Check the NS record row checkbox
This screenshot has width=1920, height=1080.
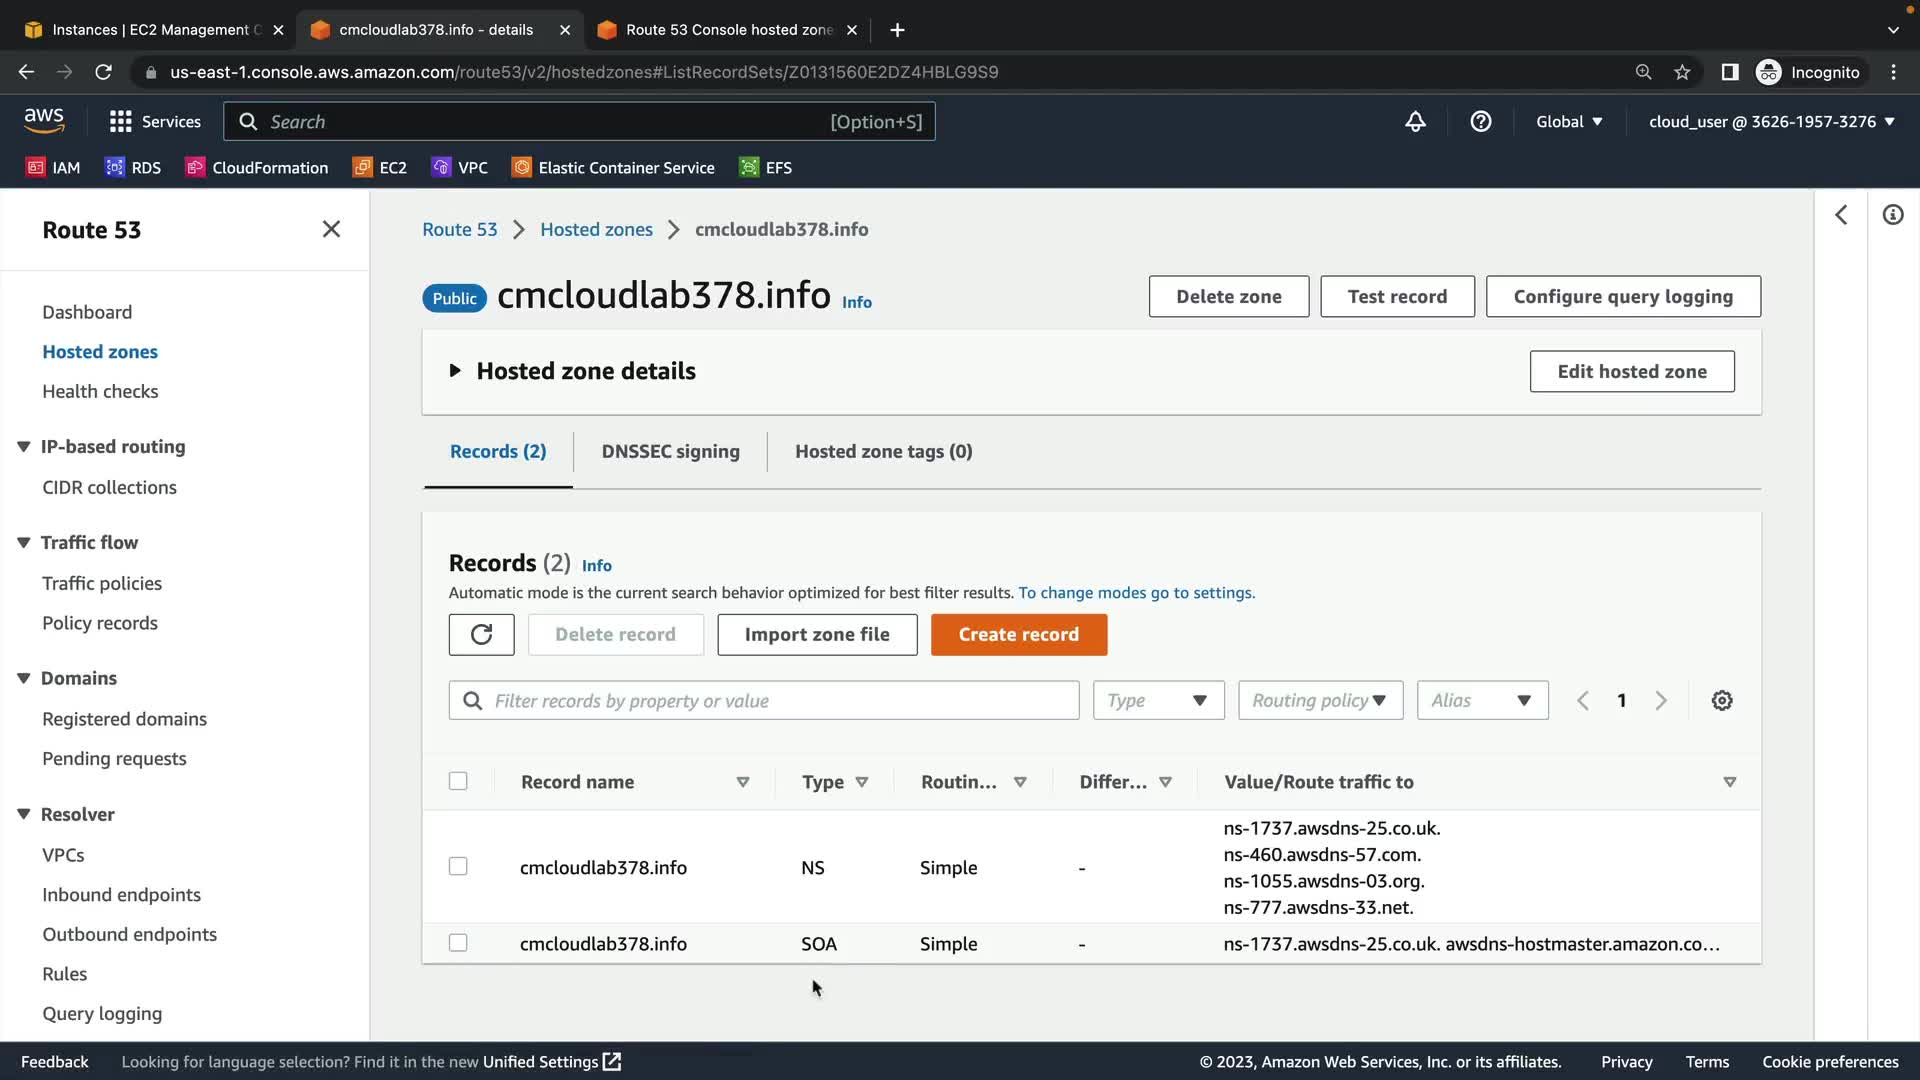click(458, 867)
